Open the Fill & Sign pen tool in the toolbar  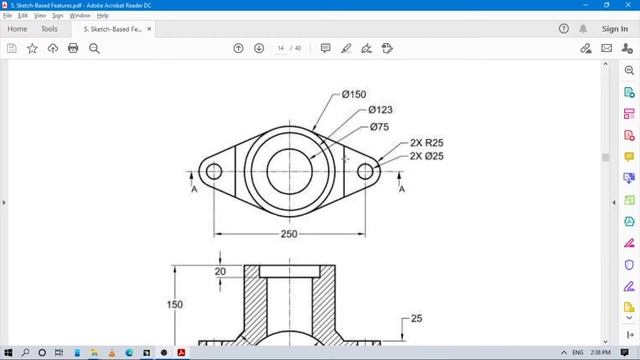point(367,48)
